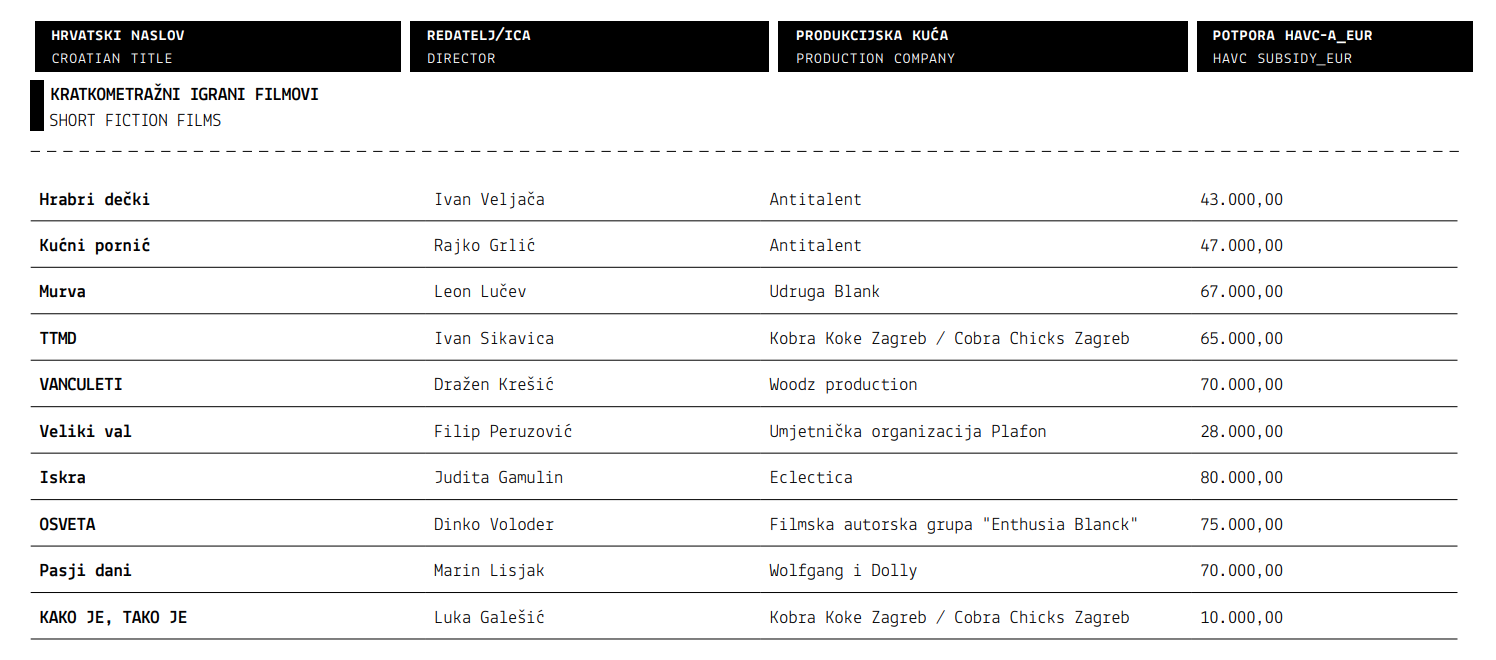
Task: Click the Iskra subsidy amount 80.000,00
Action: pos(1241,477)
